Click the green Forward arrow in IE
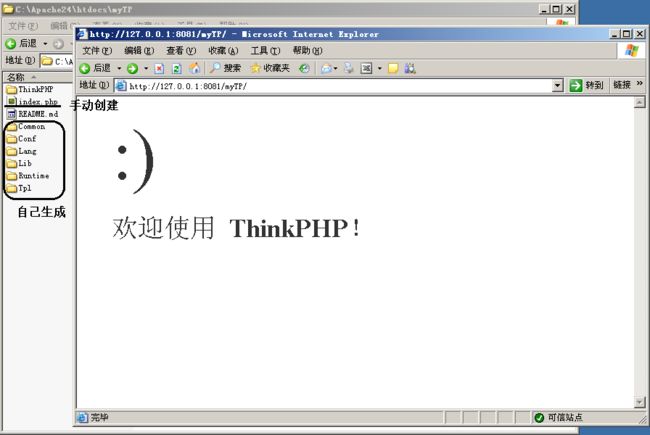The image size is (650, 435). tap(133, 68)
